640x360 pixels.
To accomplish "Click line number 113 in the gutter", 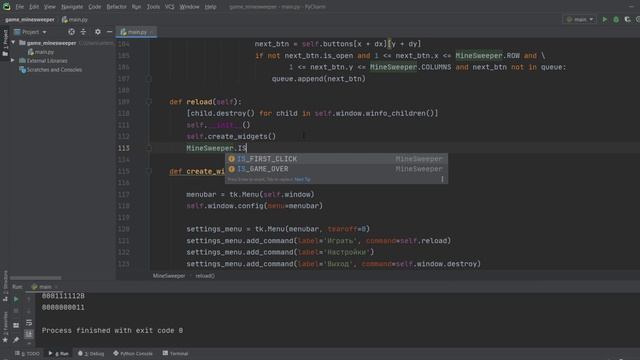I will pos(124,148).
